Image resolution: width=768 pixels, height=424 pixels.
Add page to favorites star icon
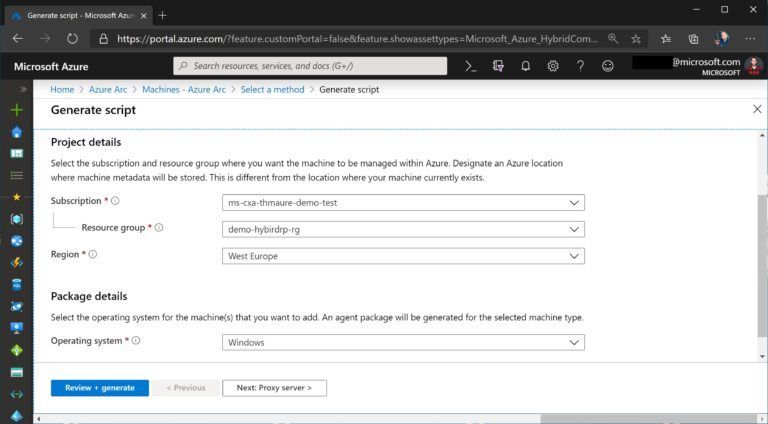click(x=636, y=39)
